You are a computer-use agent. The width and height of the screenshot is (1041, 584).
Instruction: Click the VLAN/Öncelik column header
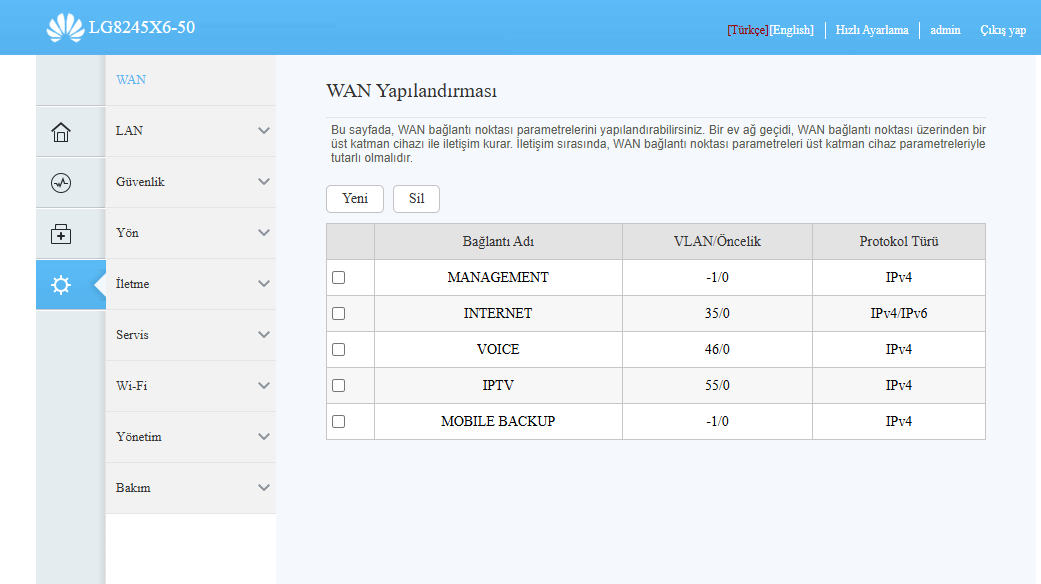tap(717, 242)
